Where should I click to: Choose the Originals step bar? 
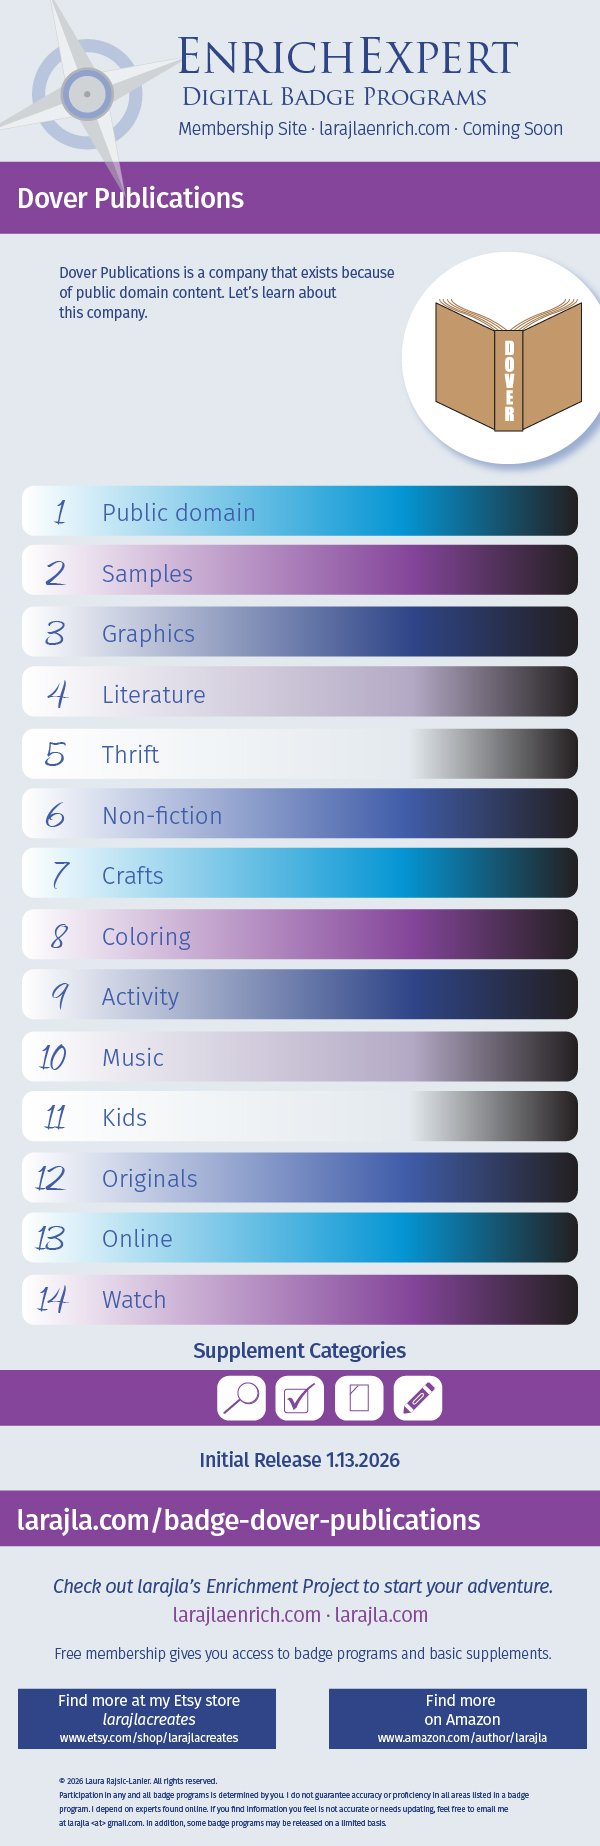300,1178
